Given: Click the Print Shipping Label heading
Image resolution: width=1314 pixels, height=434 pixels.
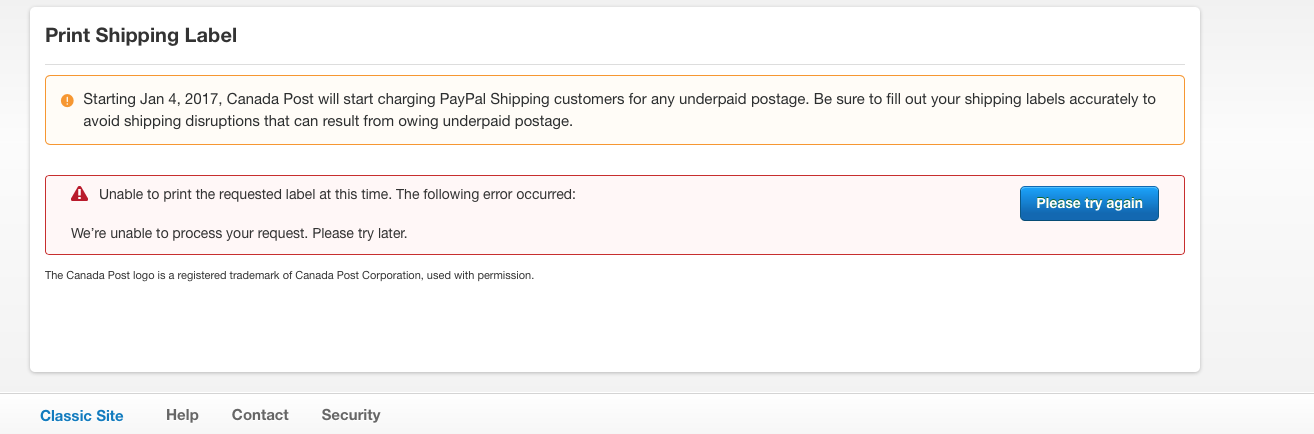Looking at the screenshot, I should pos(141,36).
